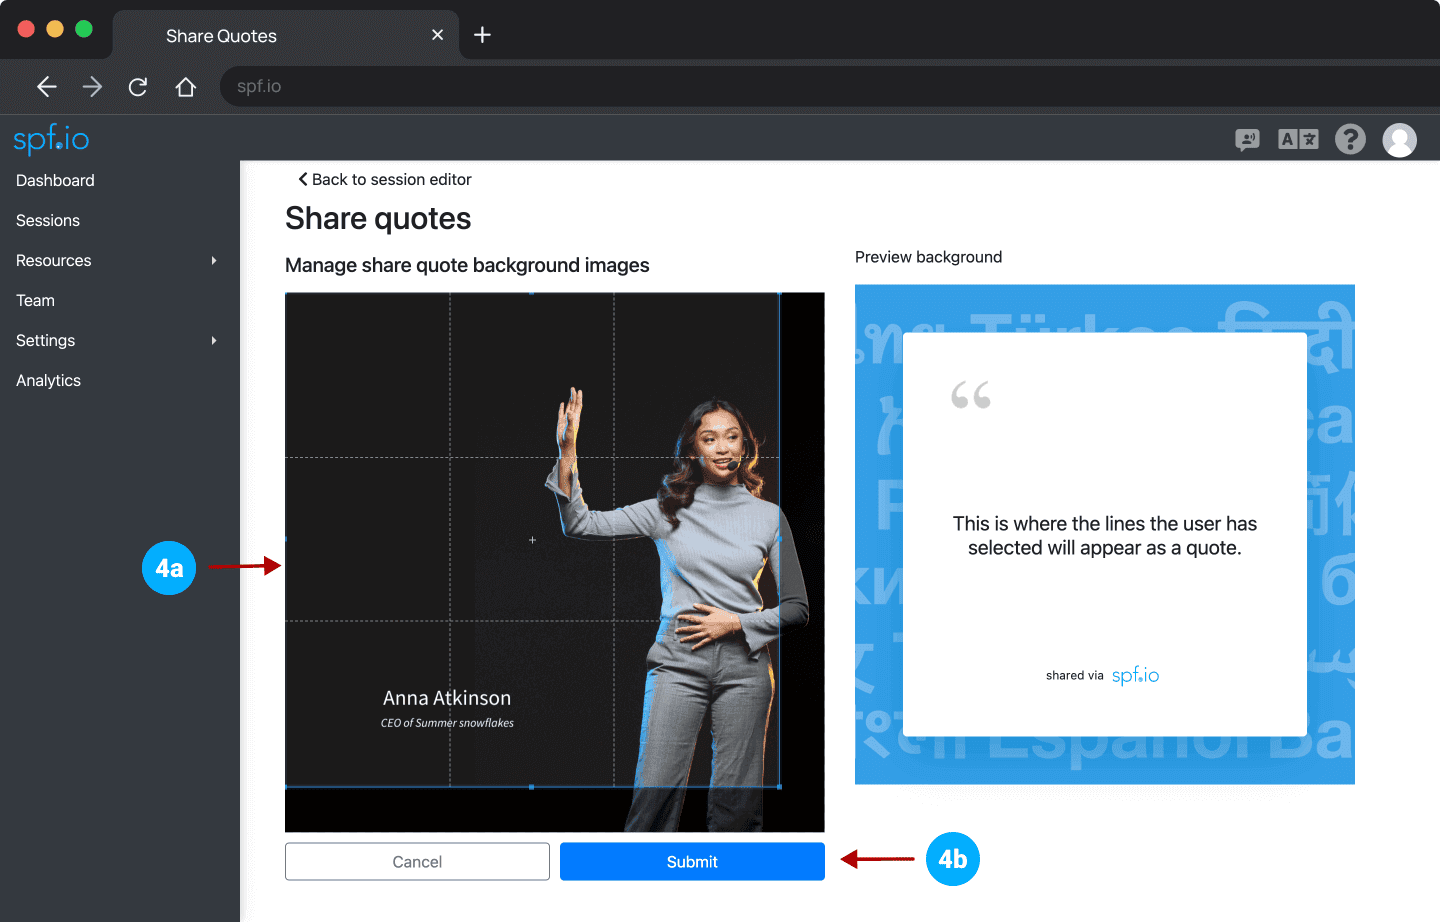Click the browser forward arrow
The width and height of the screenshot is (1440, 922).
[92, 87]
